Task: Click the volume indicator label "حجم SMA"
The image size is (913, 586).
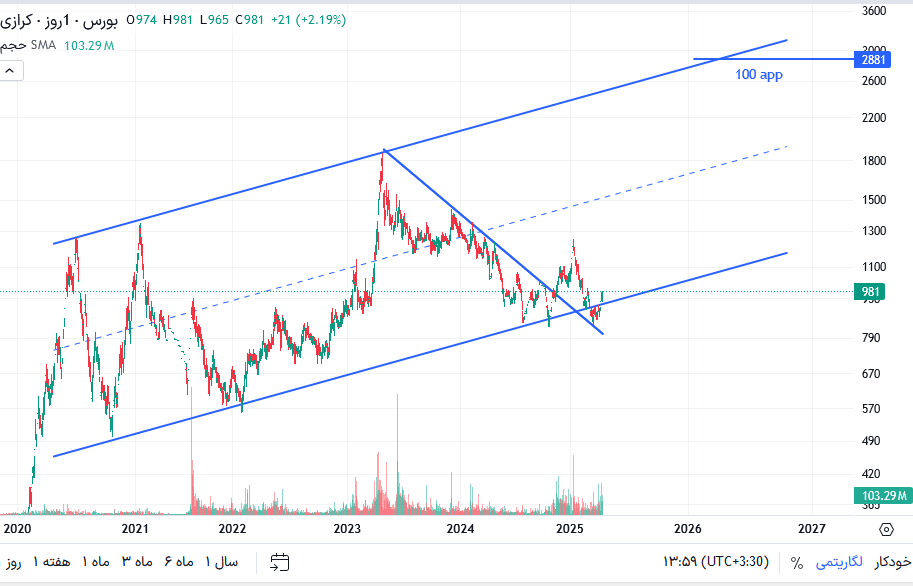Action: [x=28, y=45]
